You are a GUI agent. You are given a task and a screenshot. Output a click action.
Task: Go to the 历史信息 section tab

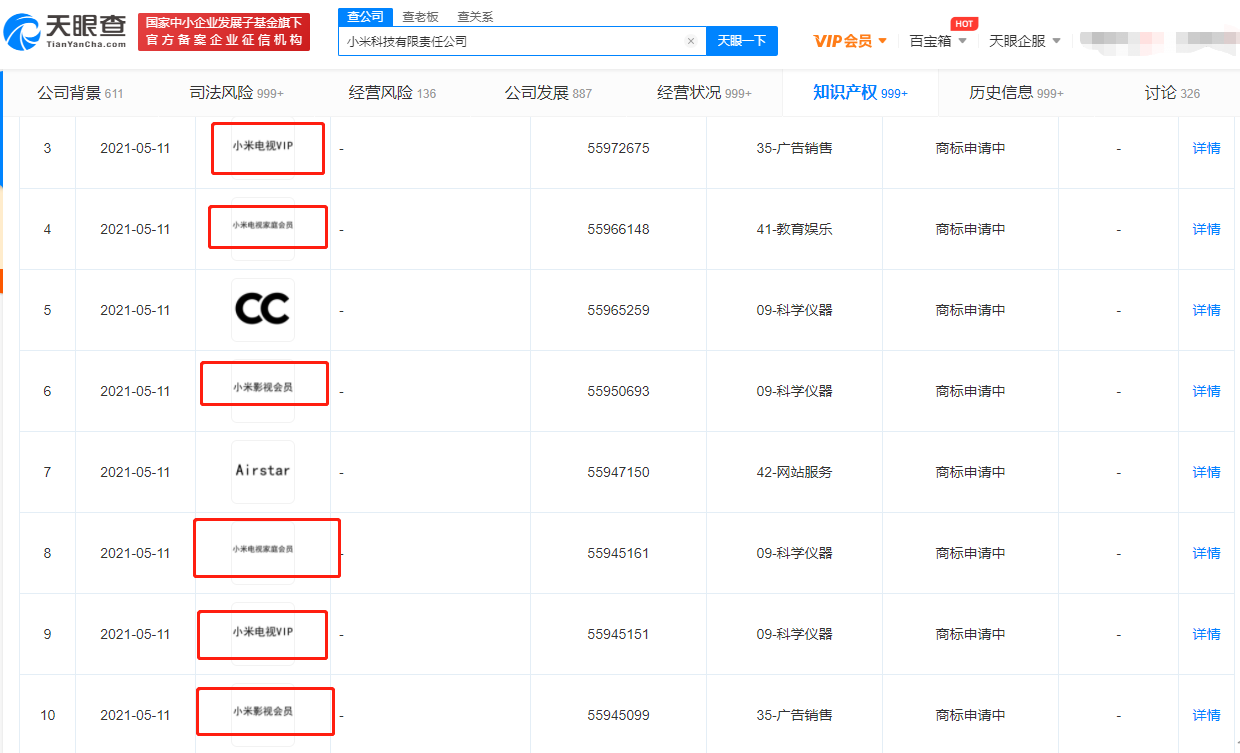(1015, 93)
